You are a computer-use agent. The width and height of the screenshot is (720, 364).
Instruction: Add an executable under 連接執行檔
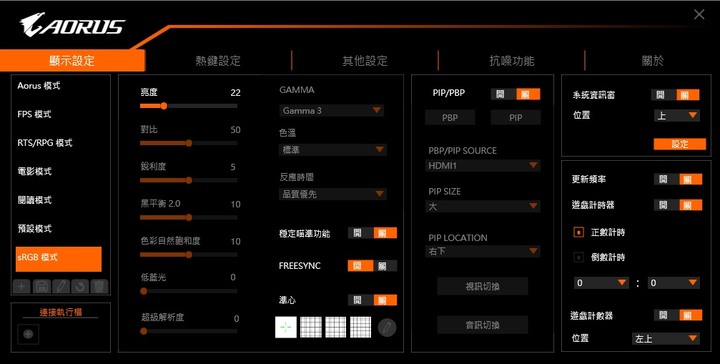point(28,334)
